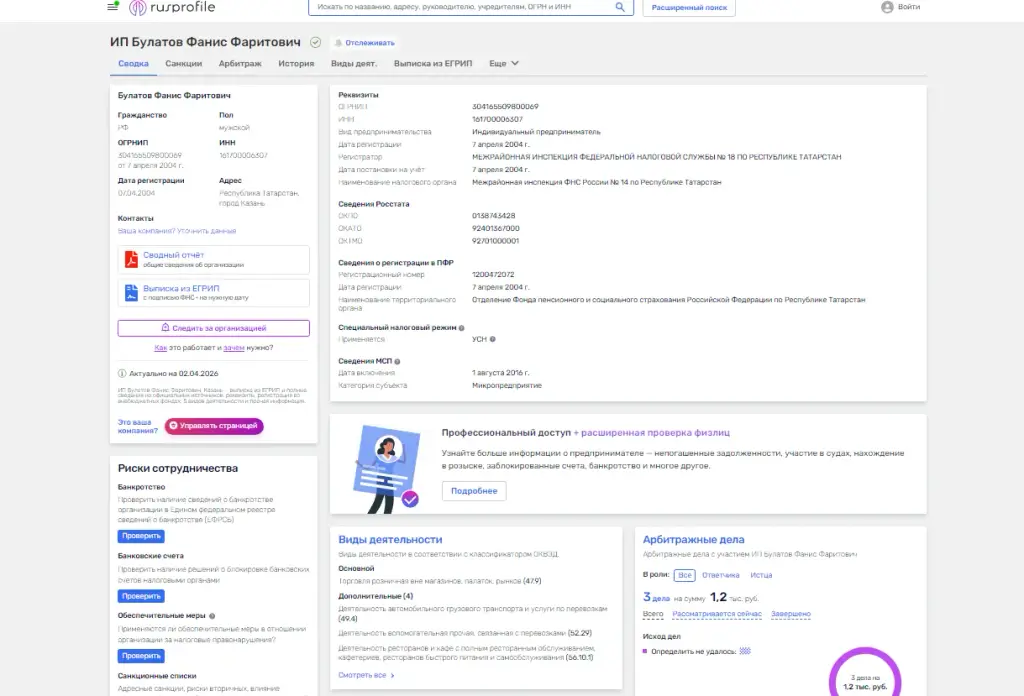Switch to the Санкции tab
This screenshot has width=1024, height=696.
click(x=184, y=63)
